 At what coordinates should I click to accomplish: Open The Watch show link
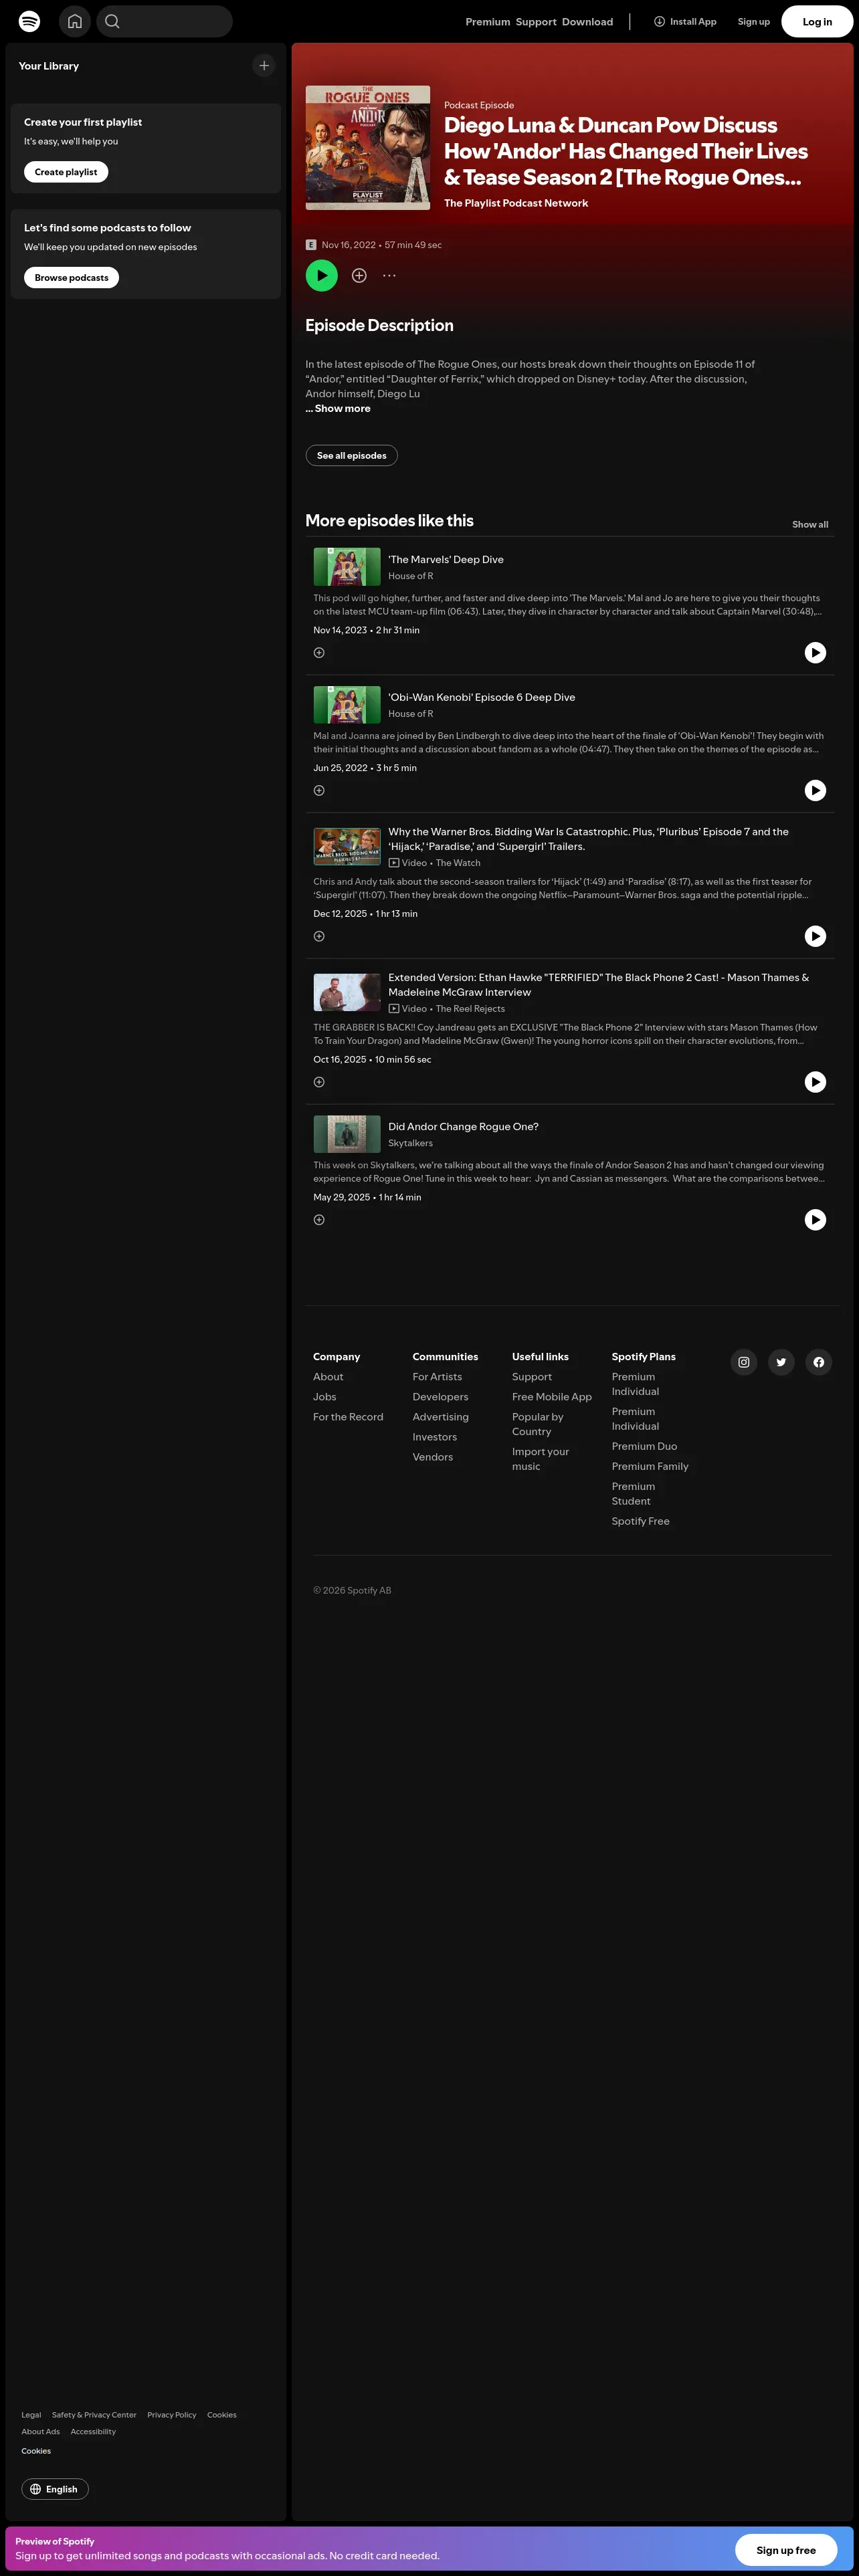click(458, 863)
